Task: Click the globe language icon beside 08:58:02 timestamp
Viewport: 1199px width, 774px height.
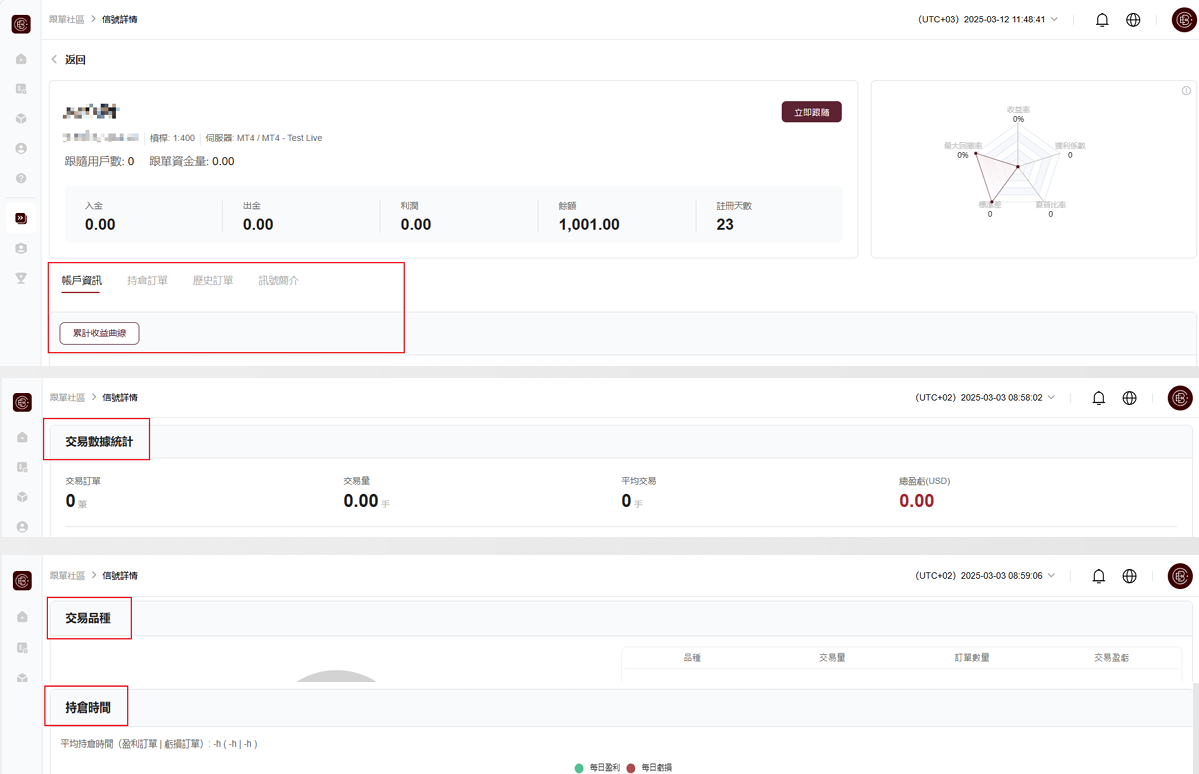Action: (1129, 398)
